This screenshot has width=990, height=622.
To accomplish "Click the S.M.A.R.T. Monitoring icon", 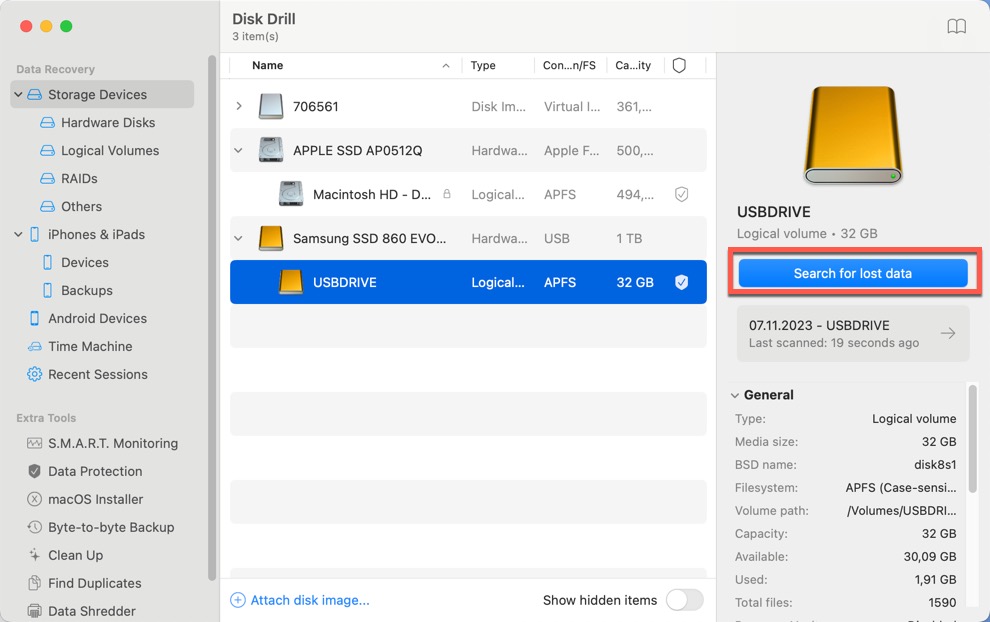I will (x=35, y=443).
